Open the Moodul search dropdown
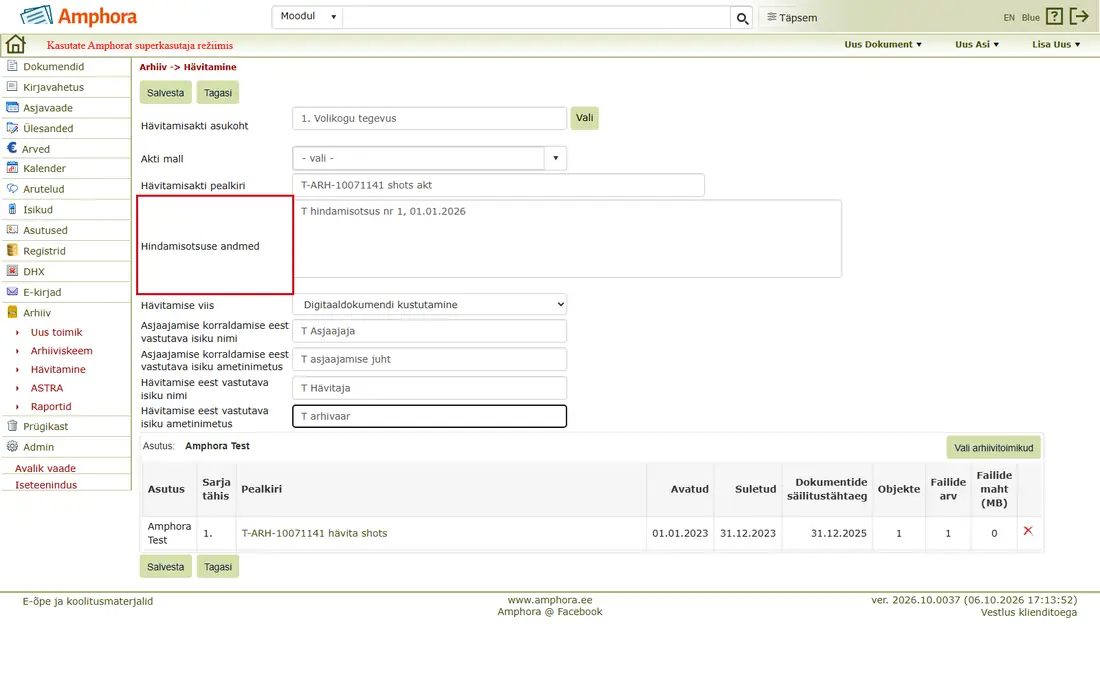The image size is (1100, 688). click(307, 17)
